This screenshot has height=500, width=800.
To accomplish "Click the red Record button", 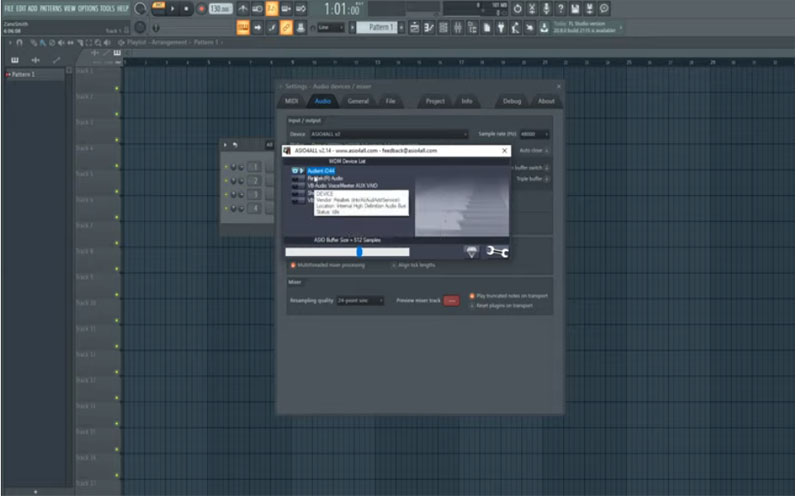I will tap(201, 9).
